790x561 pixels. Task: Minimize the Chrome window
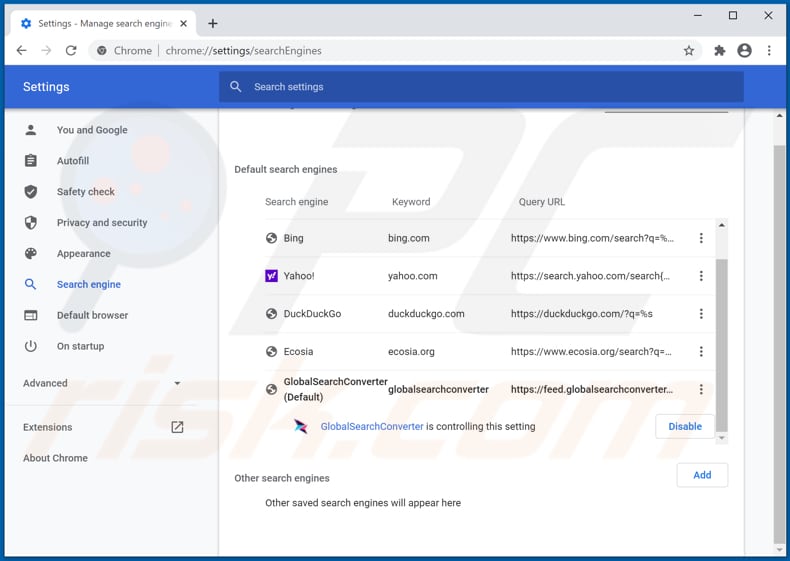tap(698, 16)
